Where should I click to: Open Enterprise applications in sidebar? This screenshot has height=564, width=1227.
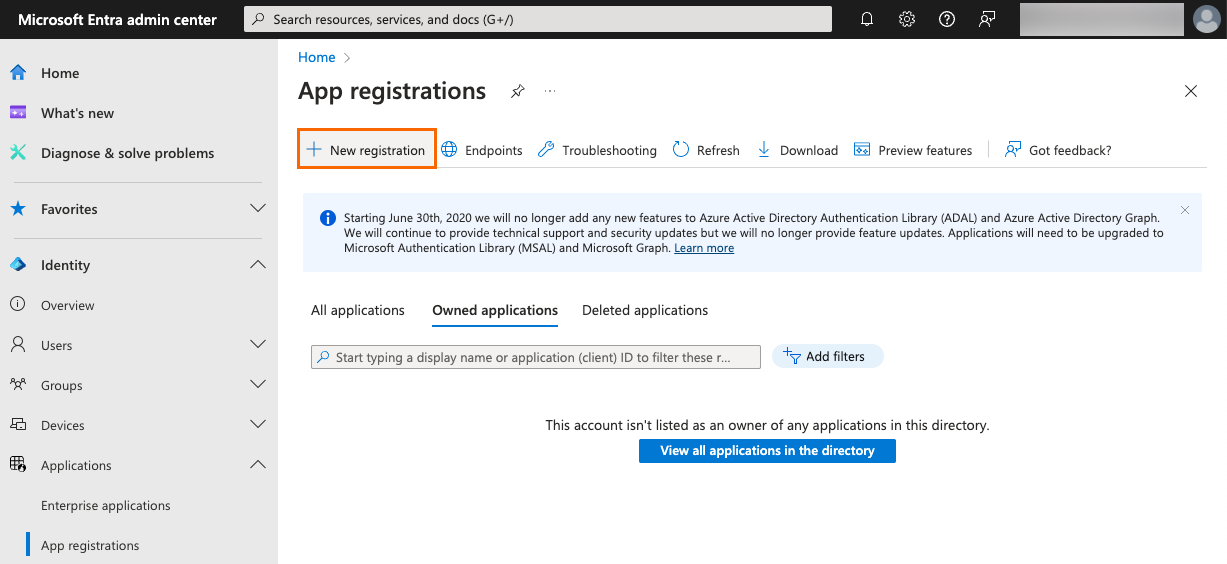point(106,506)
